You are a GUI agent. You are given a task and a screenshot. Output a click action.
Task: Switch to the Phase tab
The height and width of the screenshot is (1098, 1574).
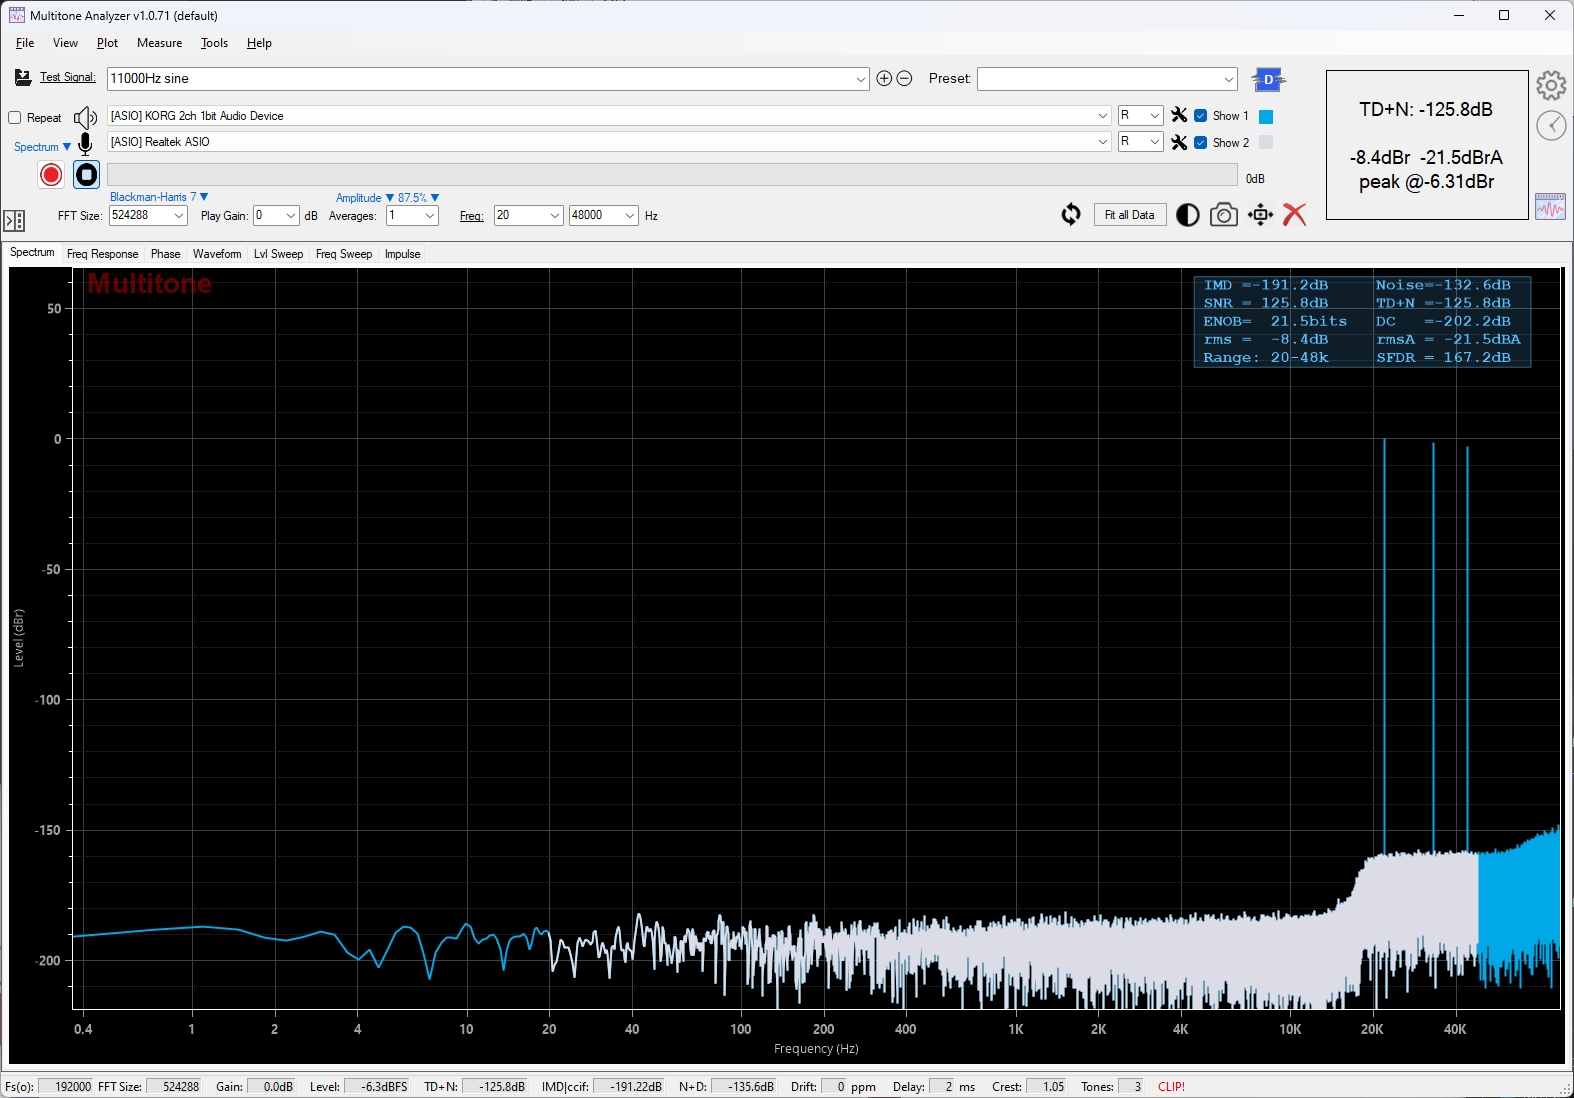[166, 254]
